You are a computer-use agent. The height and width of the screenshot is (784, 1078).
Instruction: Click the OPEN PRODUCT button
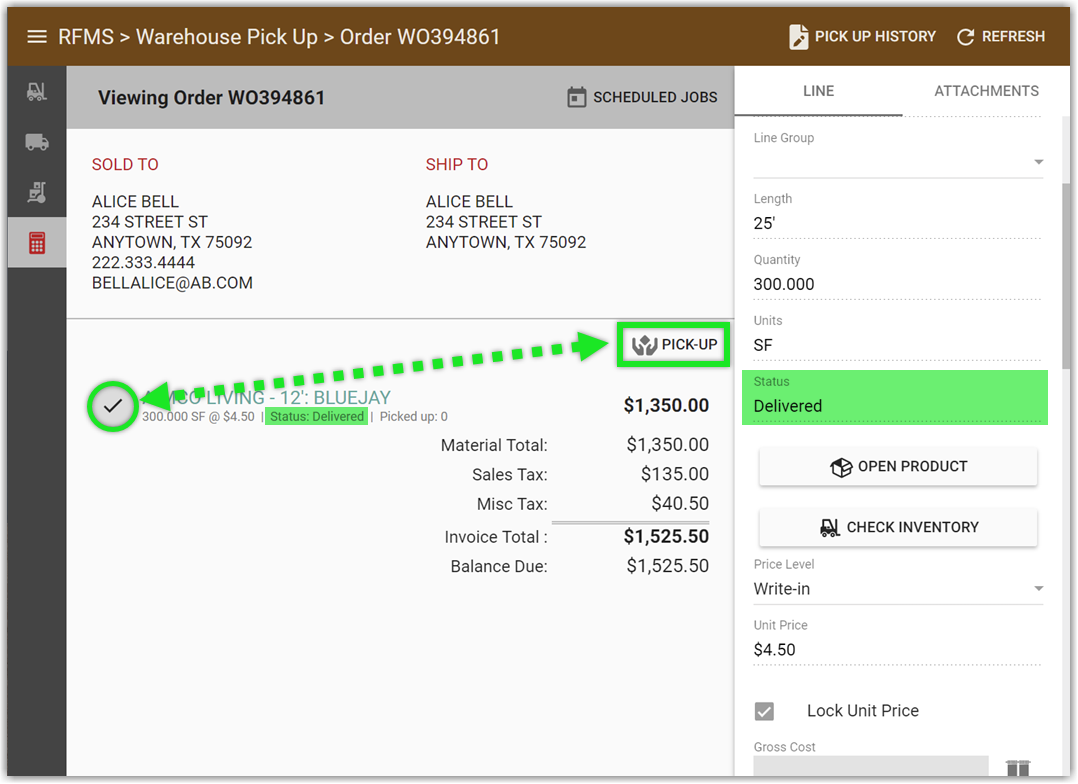(x=897, y=466)
